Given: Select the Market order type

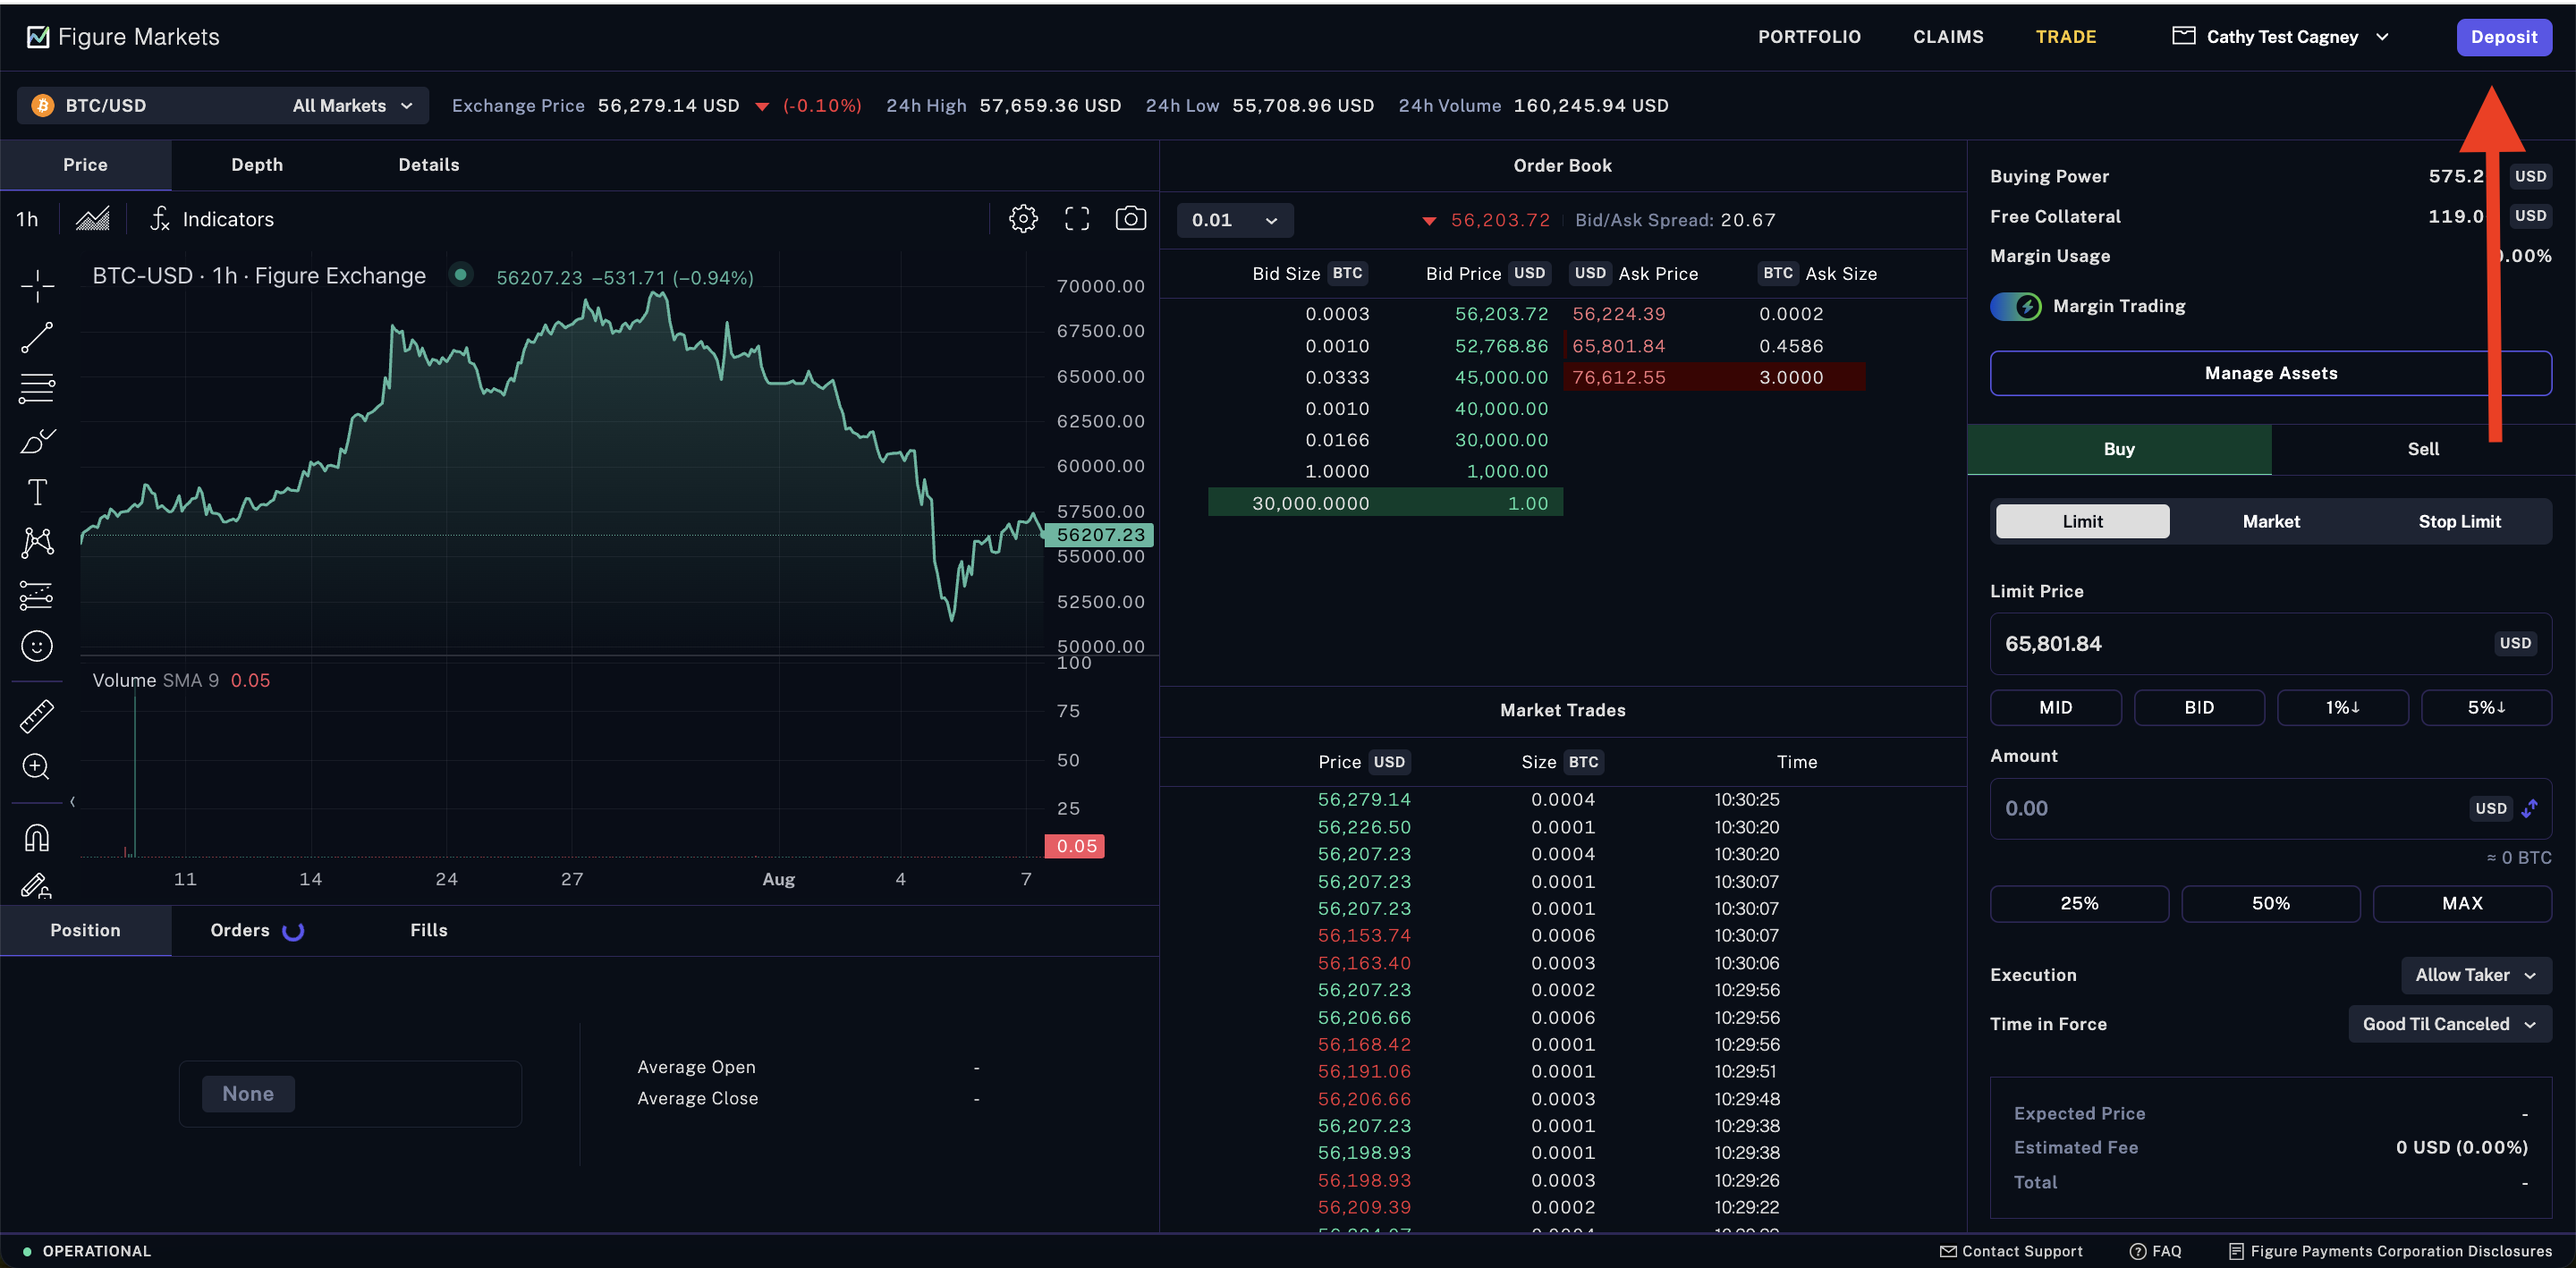Looking at the screenshot, I should [2271, 521].
